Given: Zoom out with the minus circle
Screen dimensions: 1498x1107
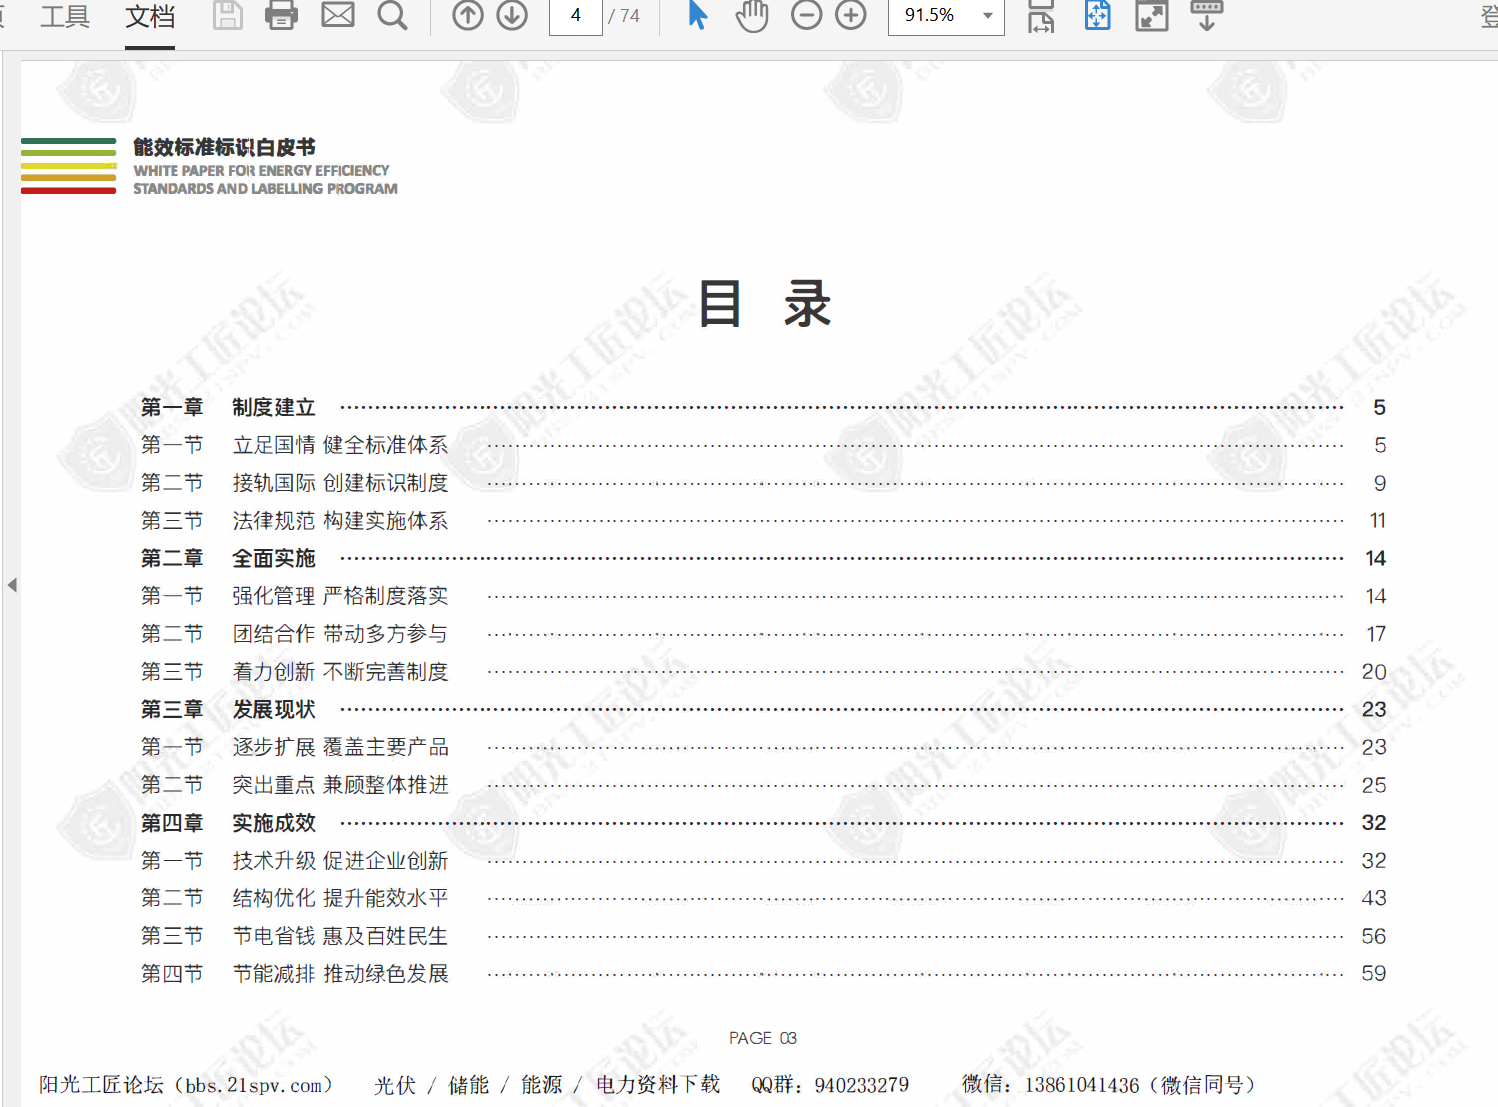Looking at the screenshot, I should [x=806, y=15].
